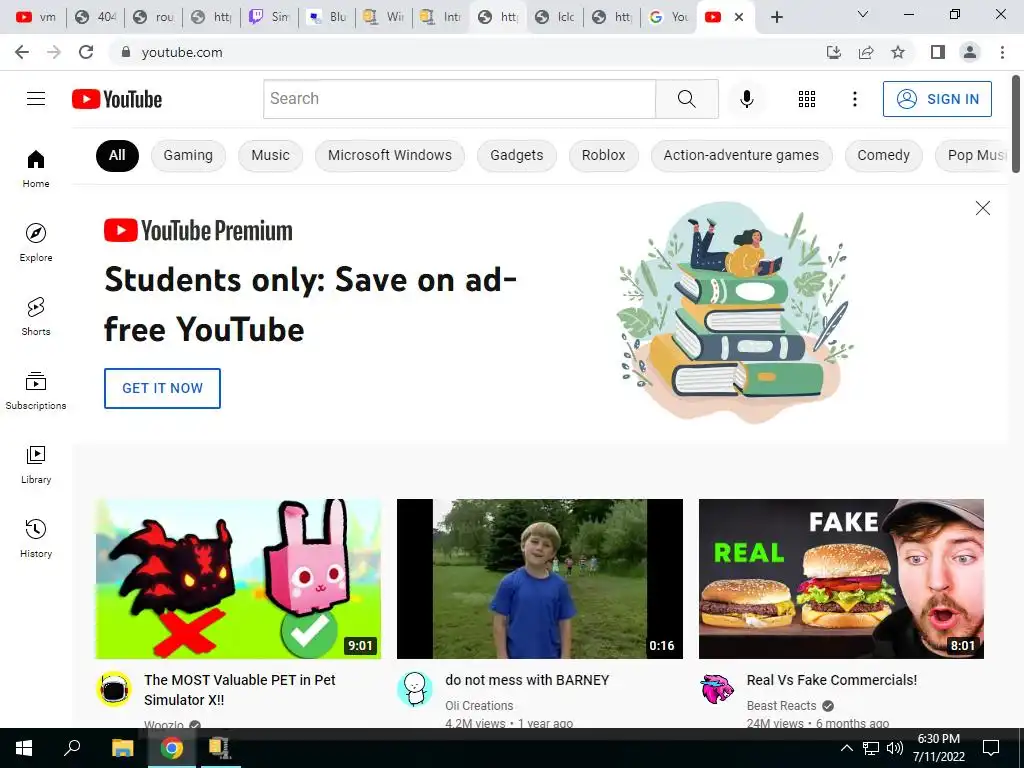Click Beast Reacts channel name

[x=781, y=706]
